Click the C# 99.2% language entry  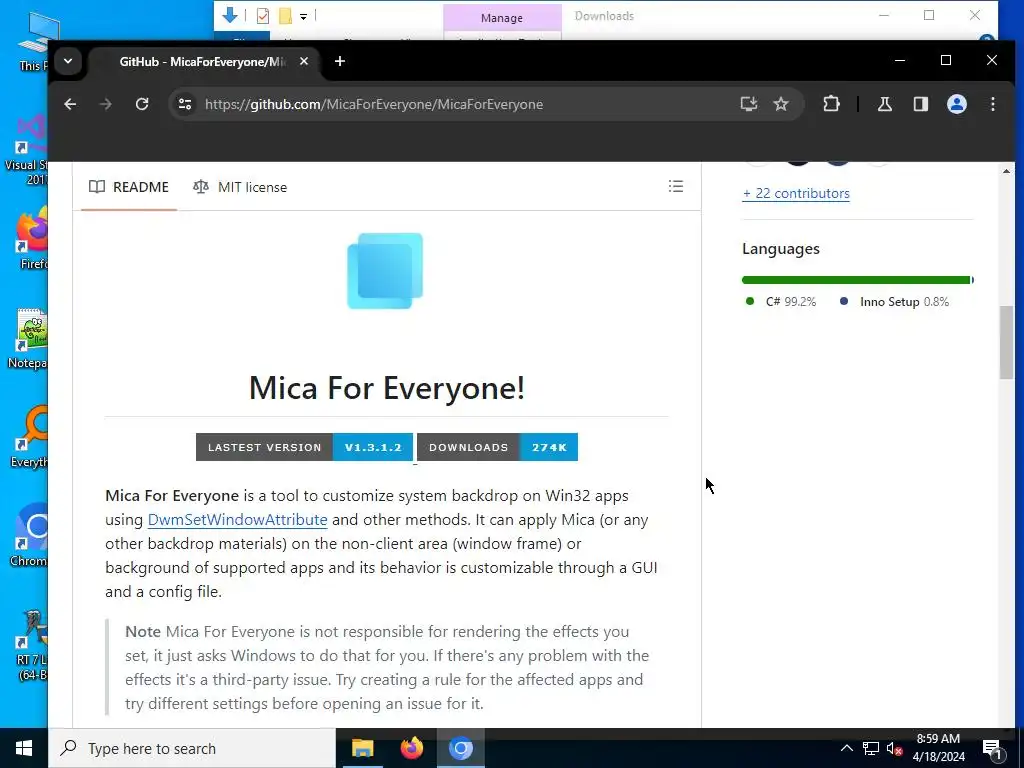coord(781,302)
